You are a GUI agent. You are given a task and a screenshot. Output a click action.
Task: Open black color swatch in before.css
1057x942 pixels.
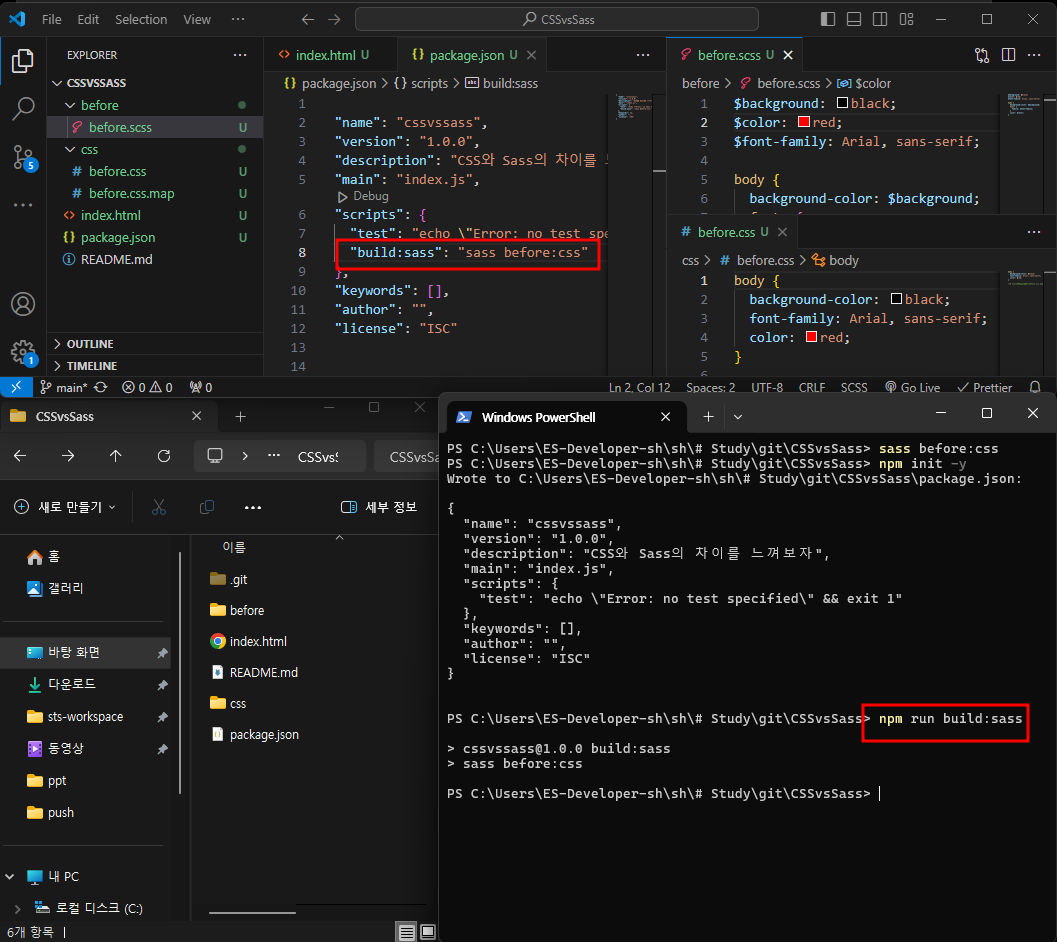tap(897, 299)
